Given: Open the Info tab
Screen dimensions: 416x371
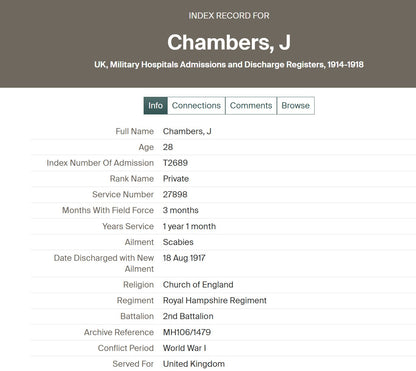Looking at the screenshot, I should [155, 106].
